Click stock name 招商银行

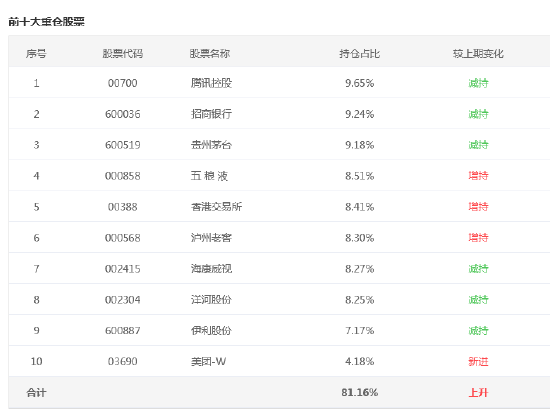[x=211, y=114]
